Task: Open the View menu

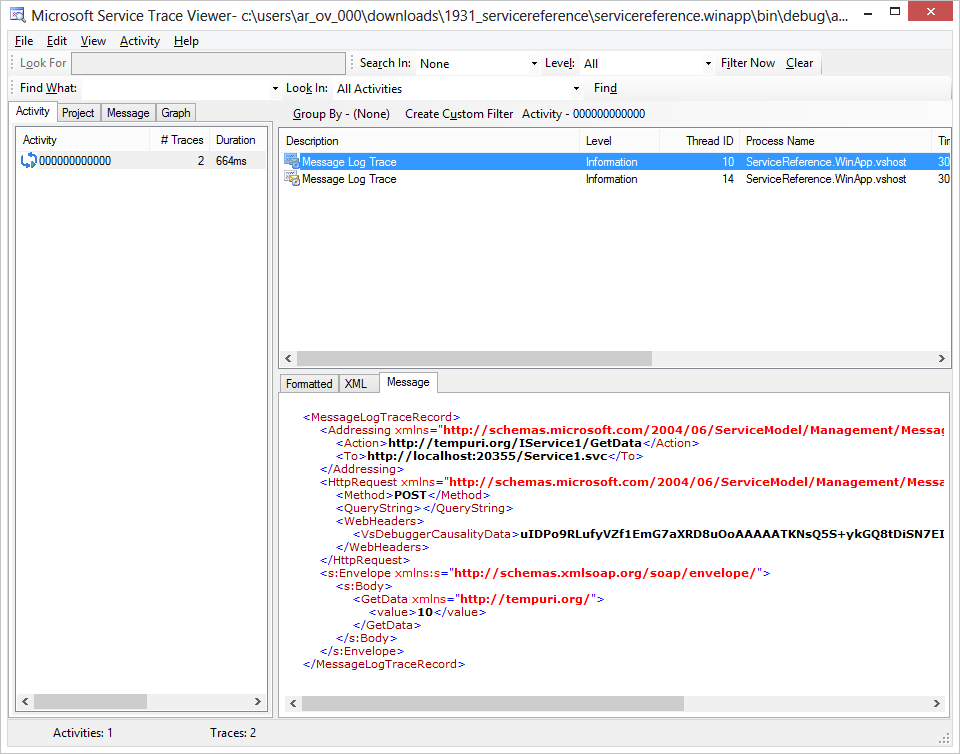Action: click(x=93, y=41)
